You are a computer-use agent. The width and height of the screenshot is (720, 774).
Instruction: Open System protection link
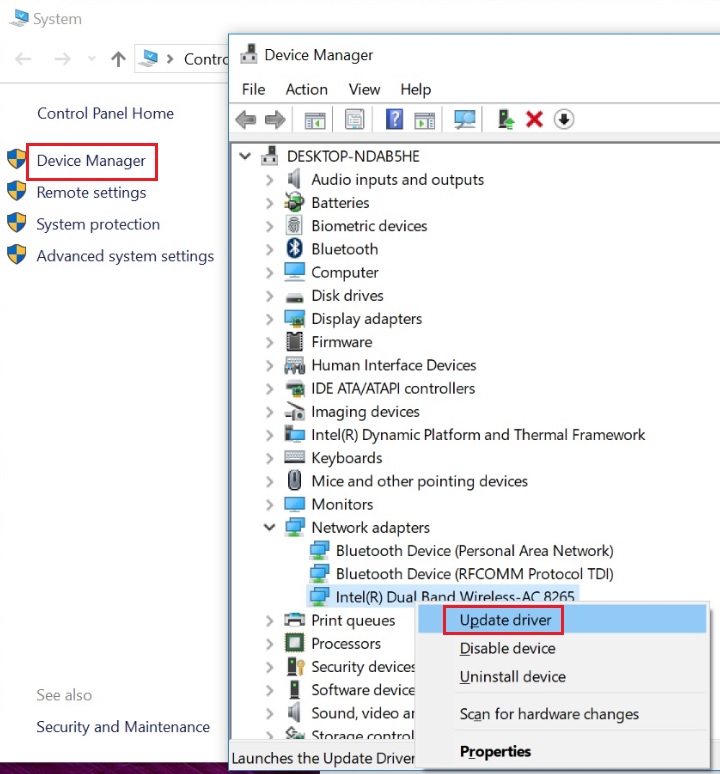98,225
